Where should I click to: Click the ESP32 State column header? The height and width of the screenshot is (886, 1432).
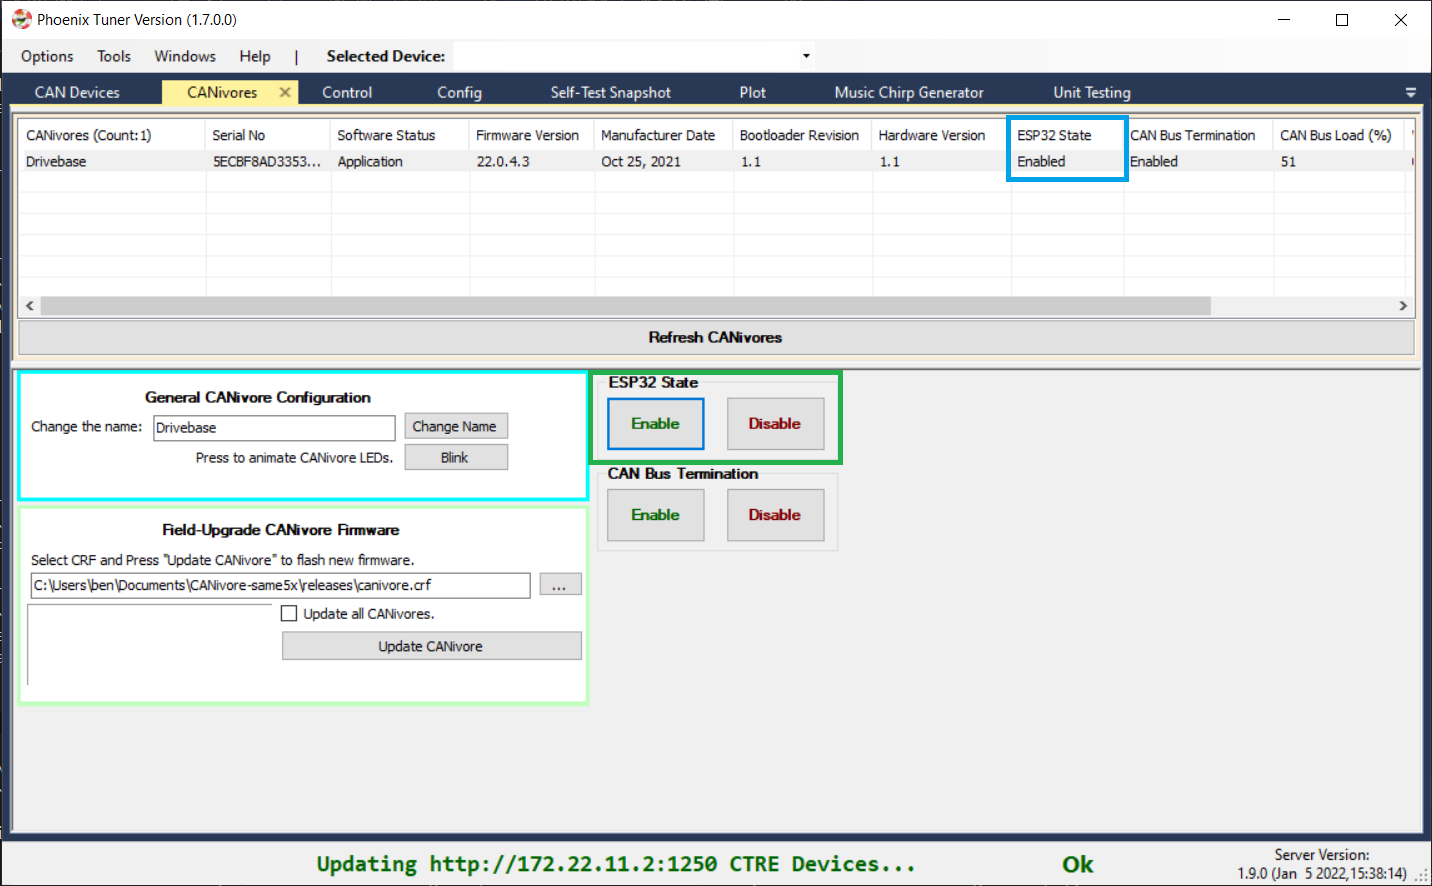pyautogui.click(x=1067, y=135)
